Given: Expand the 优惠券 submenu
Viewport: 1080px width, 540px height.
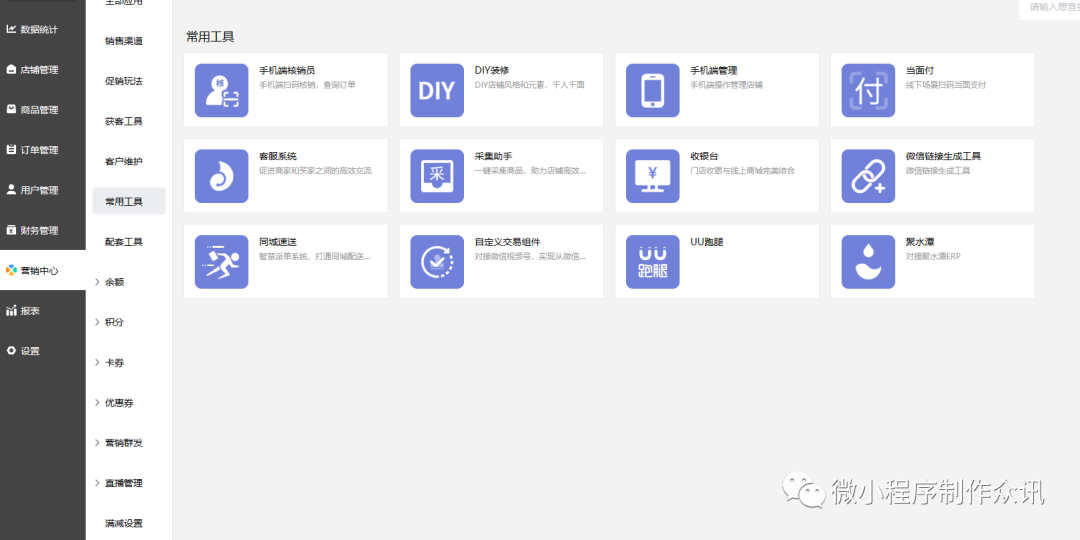Looking at the screenshot, I should click(118, 403).
